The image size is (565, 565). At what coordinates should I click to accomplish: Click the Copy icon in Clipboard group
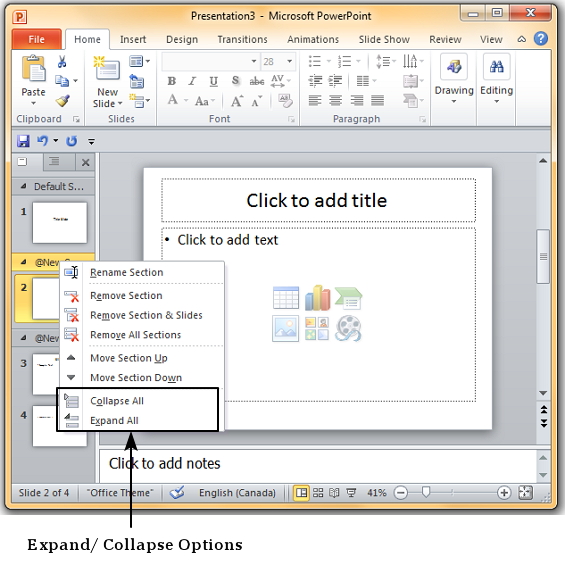click(62, 81)
